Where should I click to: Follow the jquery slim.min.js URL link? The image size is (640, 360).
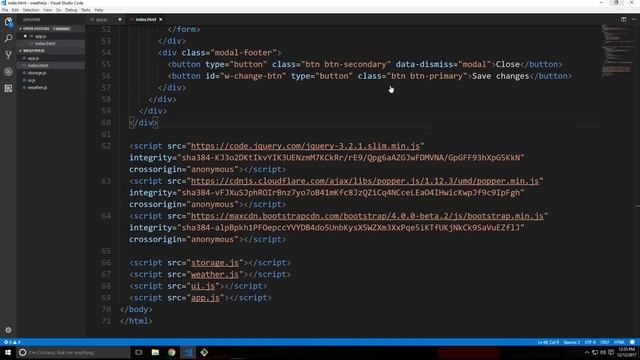coord(305,146)
